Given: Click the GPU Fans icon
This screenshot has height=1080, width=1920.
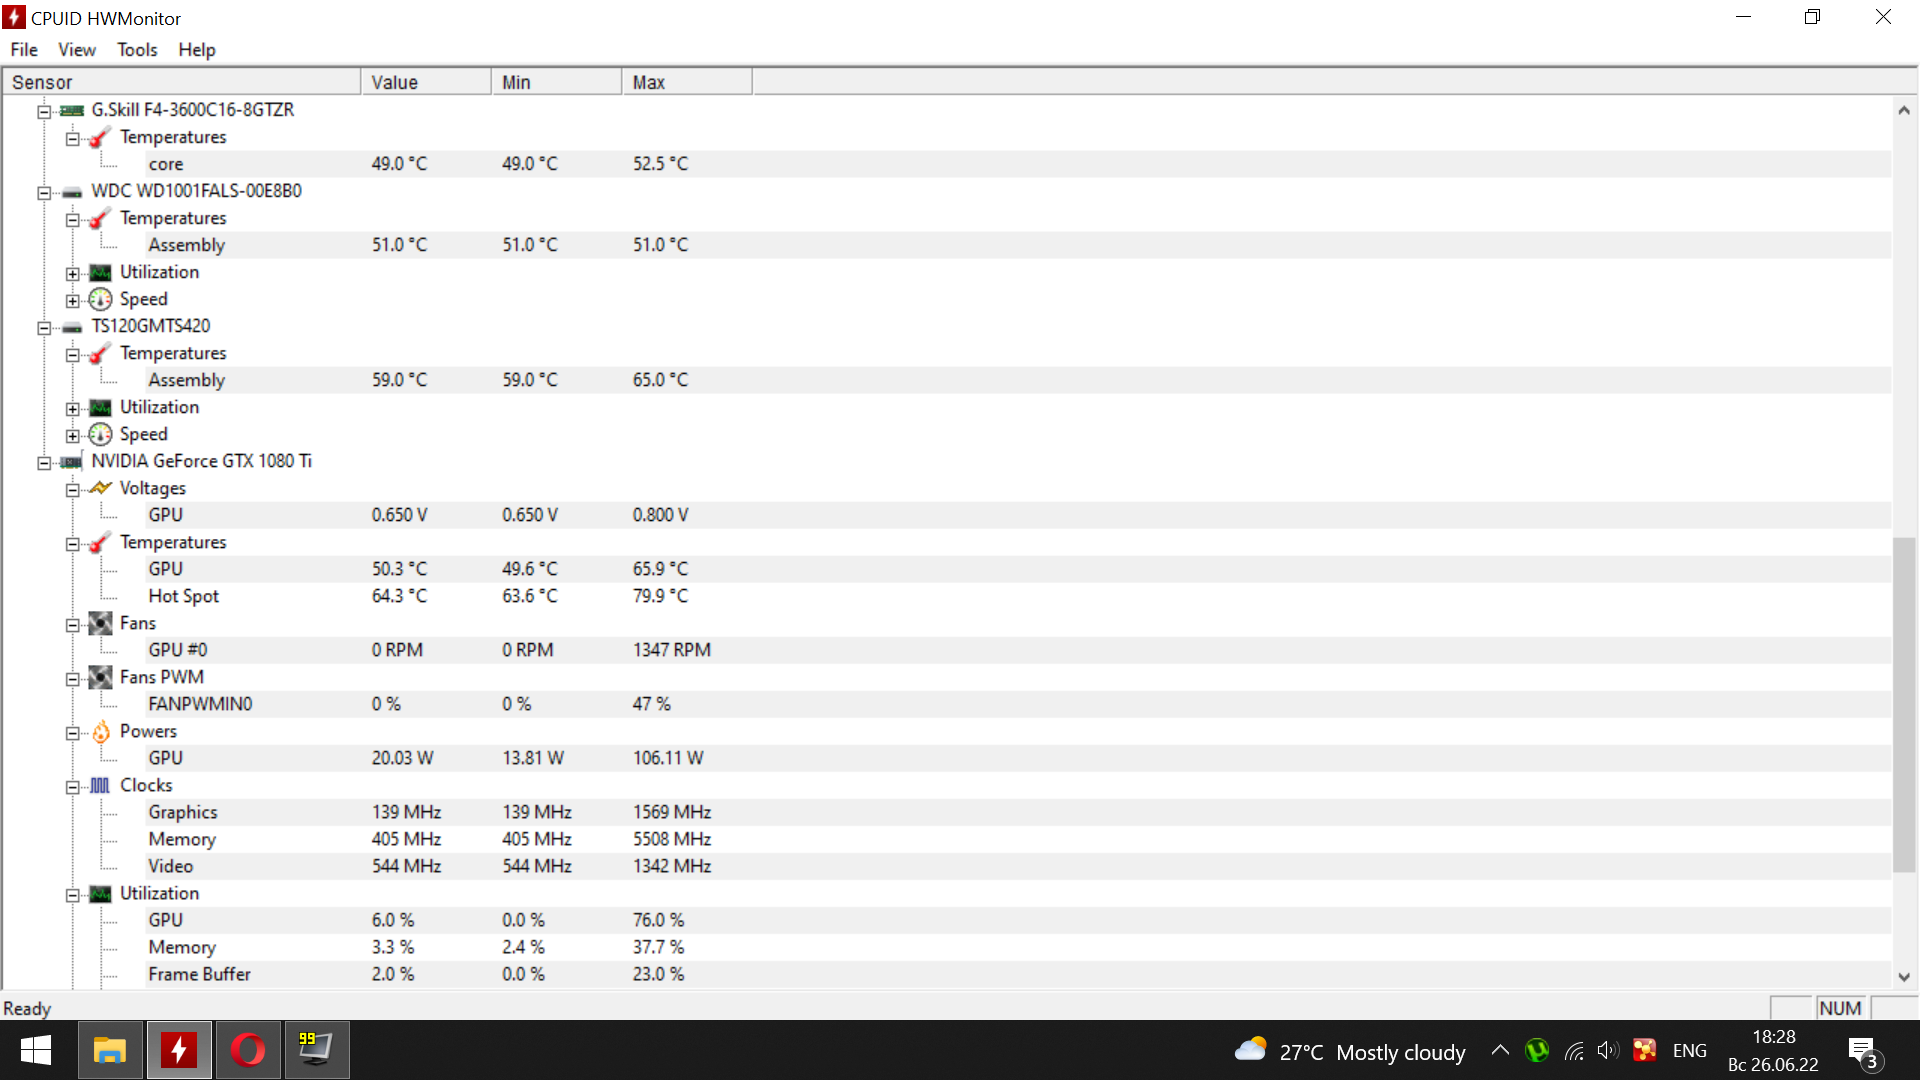Looking at the screenshot, I should (x=100, y=624).
